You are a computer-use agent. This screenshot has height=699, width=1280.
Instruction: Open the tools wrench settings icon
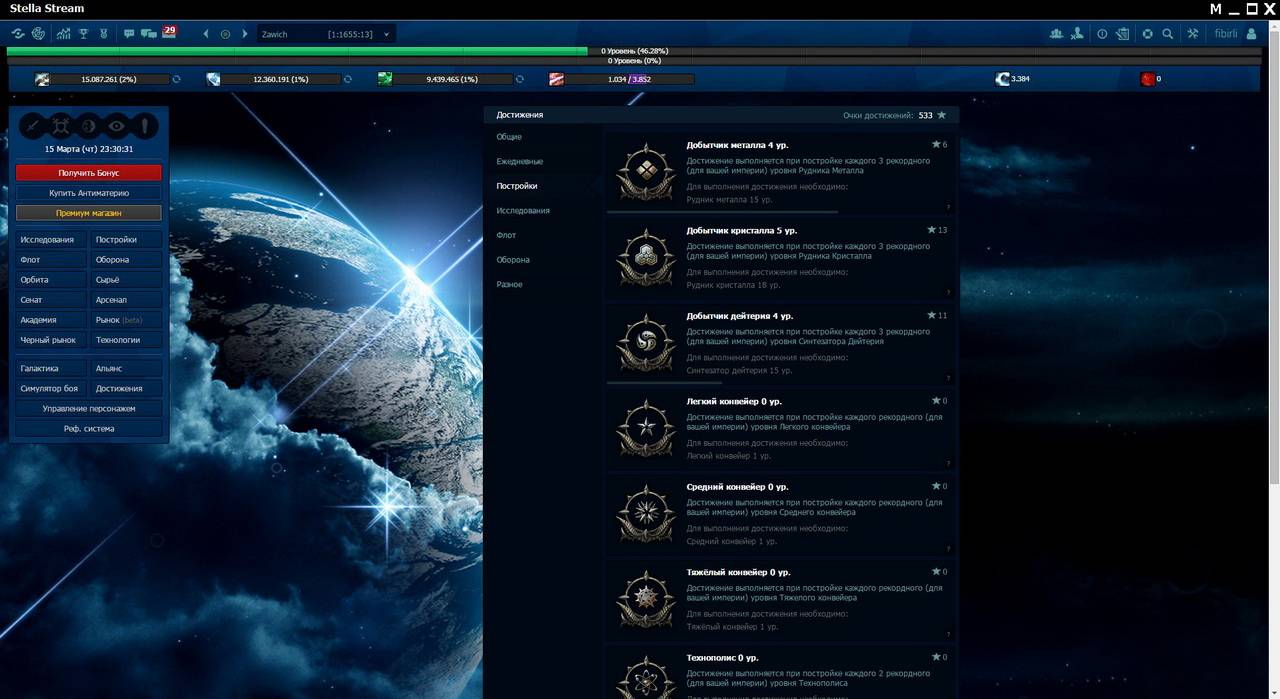click(x=1192, y=34)
